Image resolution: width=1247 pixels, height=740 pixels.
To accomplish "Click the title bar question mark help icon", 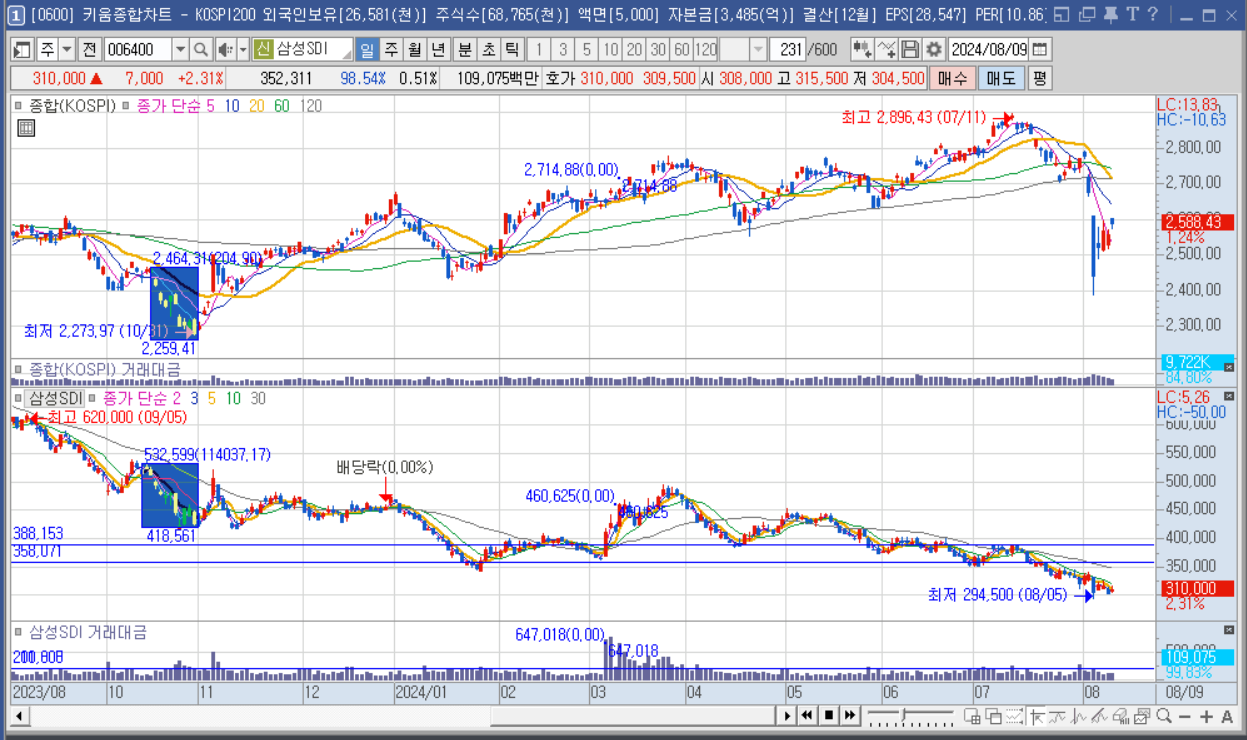I will 1153,15.
